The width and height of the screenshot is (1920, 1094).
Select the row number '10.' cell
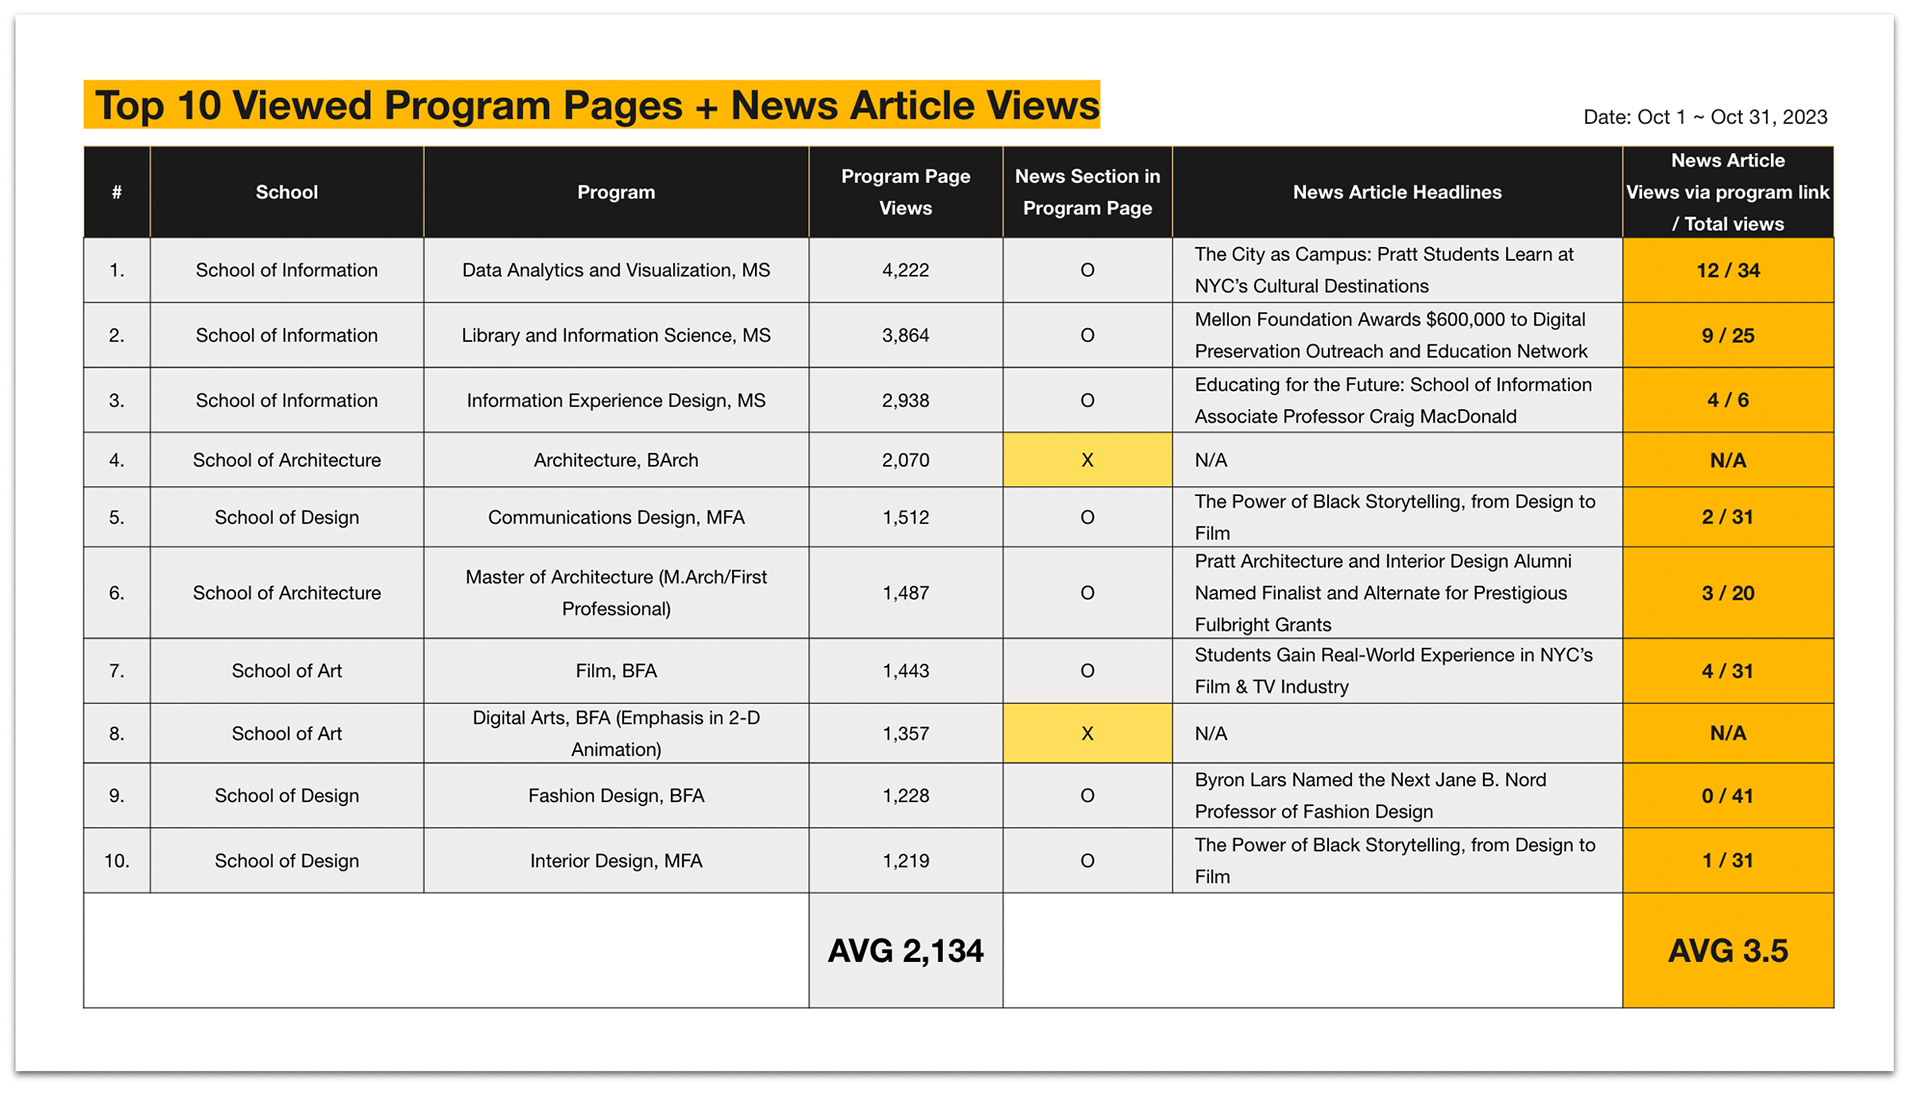pyautogui.click(x=117, y=861)
